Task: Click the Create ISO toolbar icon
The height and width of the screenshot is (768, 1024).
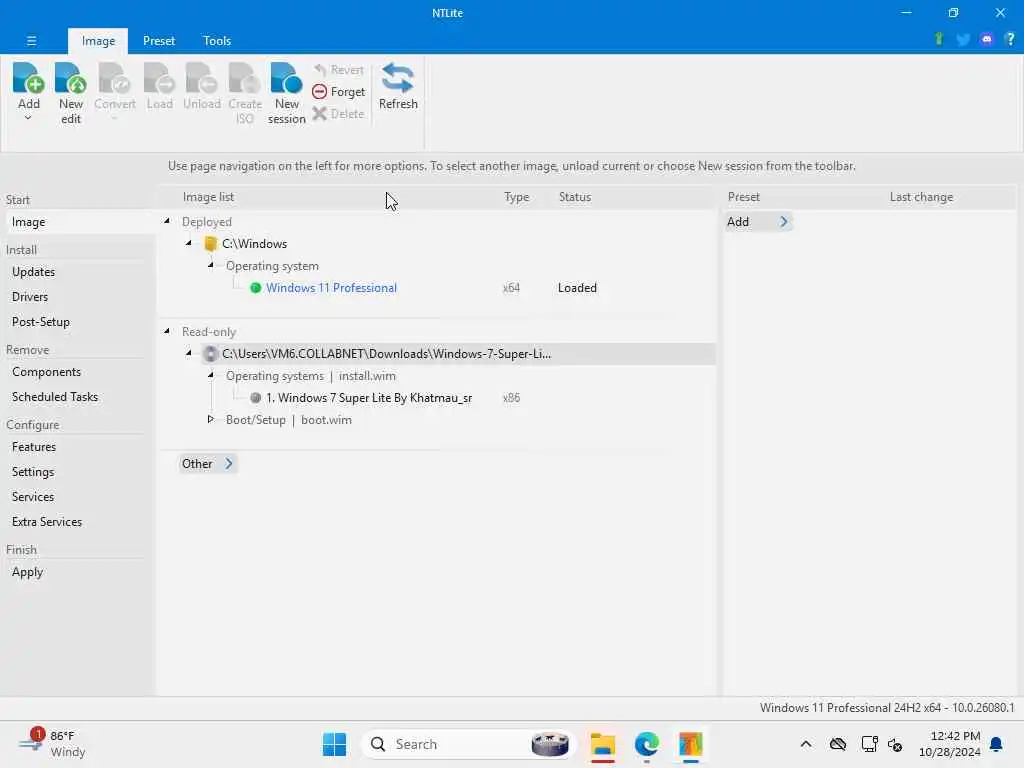Action: click(x=244, y=78)
